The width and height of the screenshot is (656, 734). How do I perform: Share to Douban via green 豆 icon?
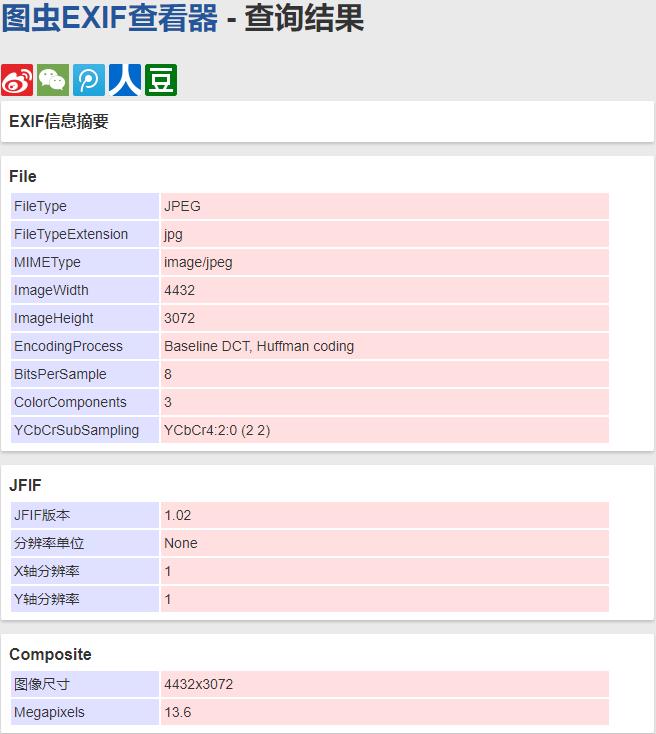click(x=161, y=80)
